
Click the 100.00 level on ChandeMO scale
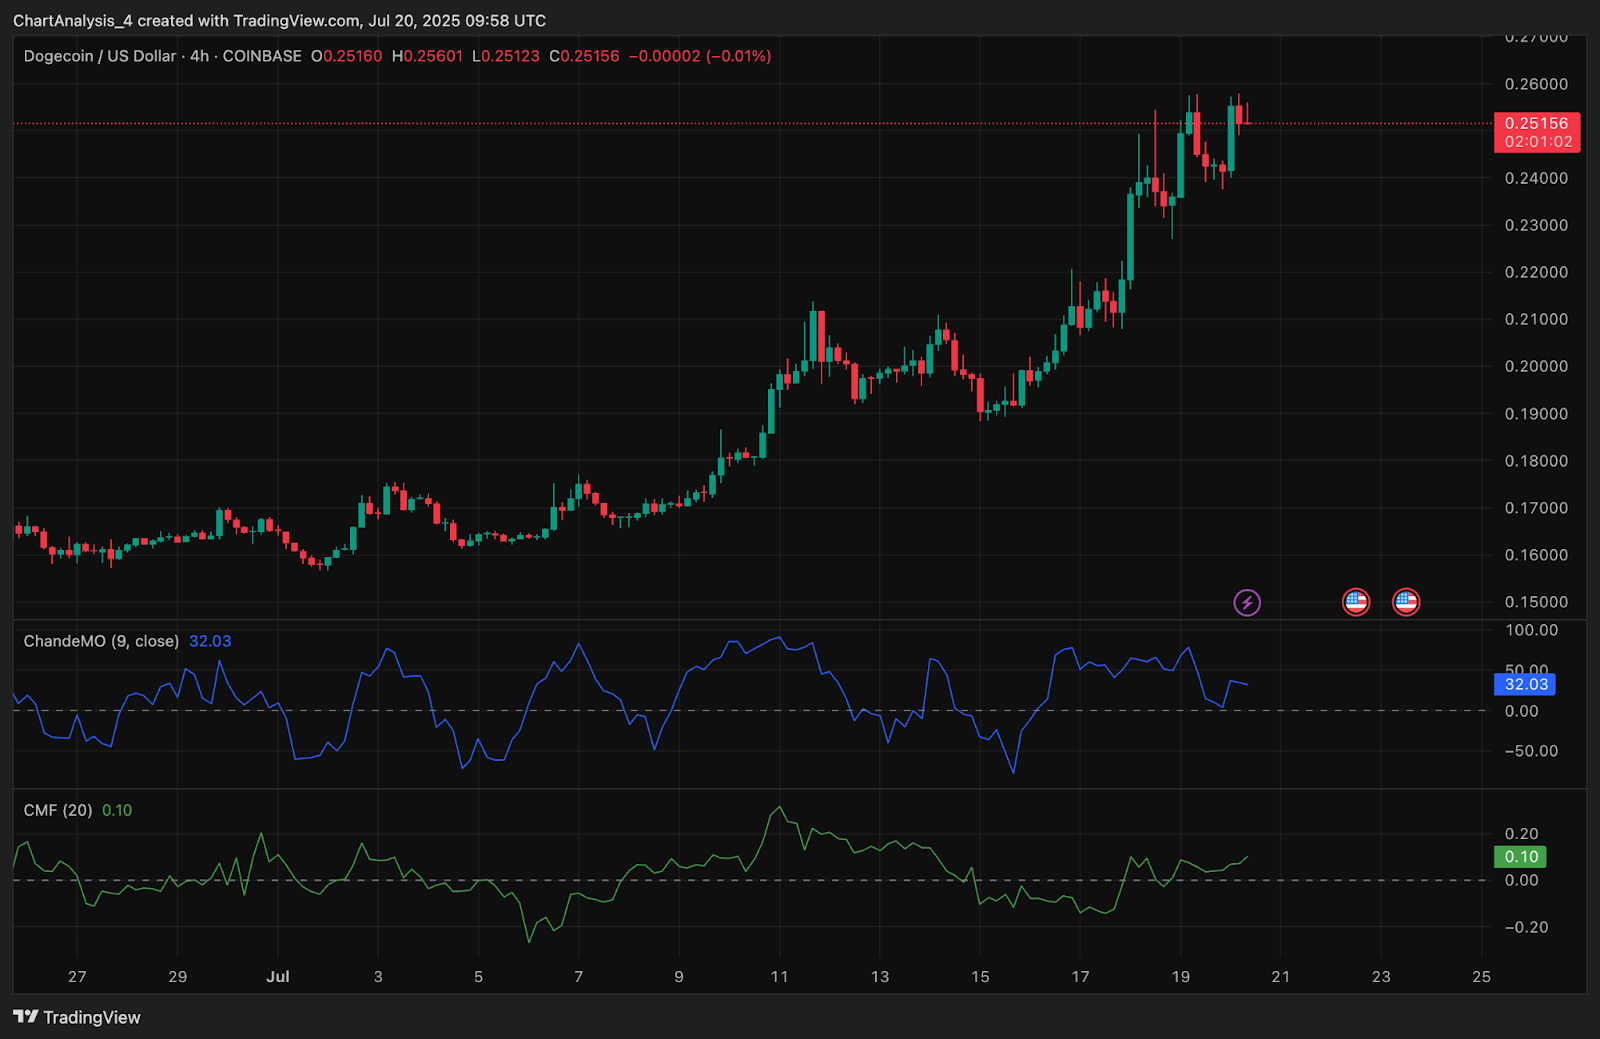click(1531, 630)
